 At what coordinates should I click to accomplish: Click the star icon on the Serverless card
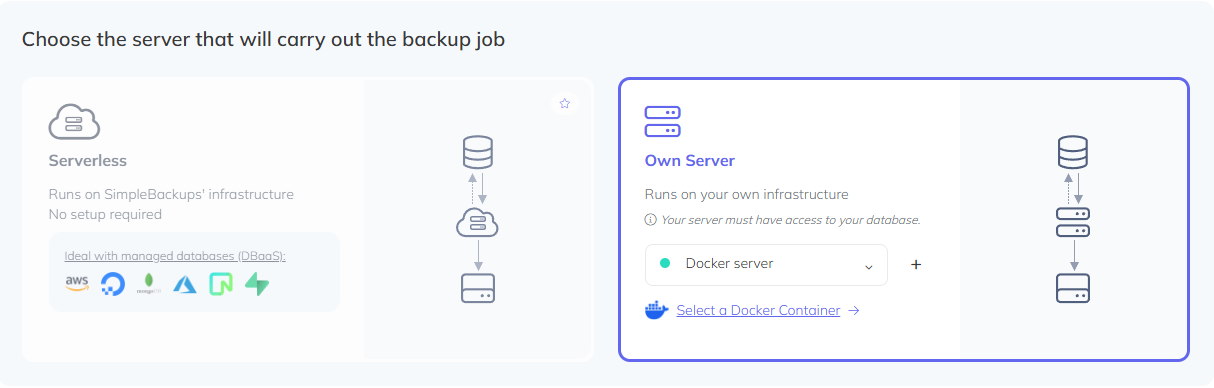click(564, 103)
